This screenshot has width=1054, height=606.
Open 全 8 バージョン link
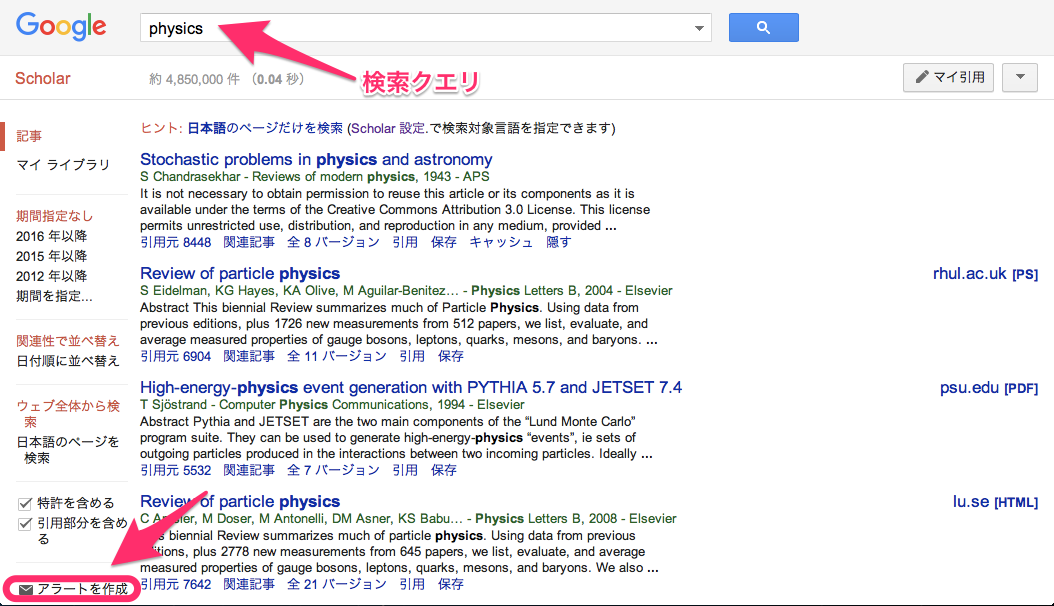point(333,243)
